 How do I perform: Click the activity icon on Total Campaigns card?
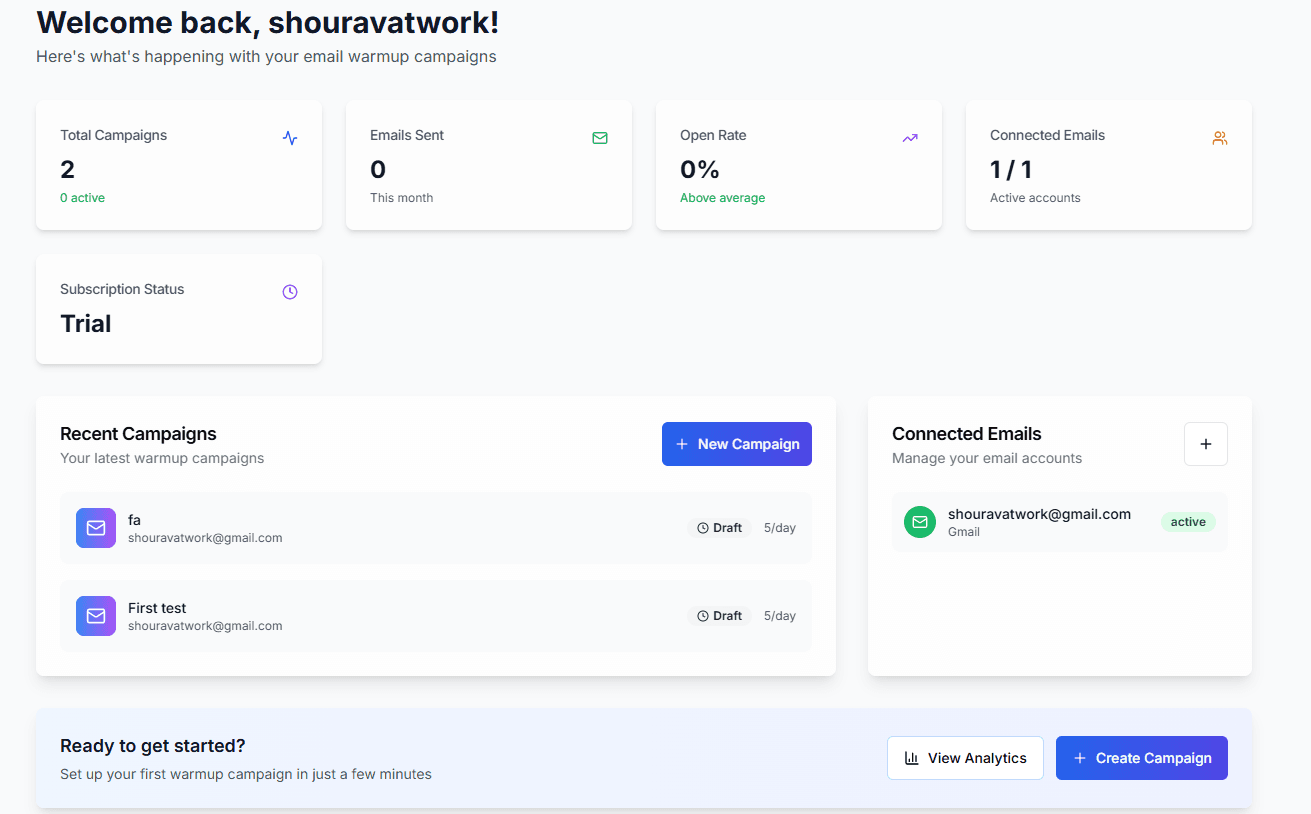(289, 137)
